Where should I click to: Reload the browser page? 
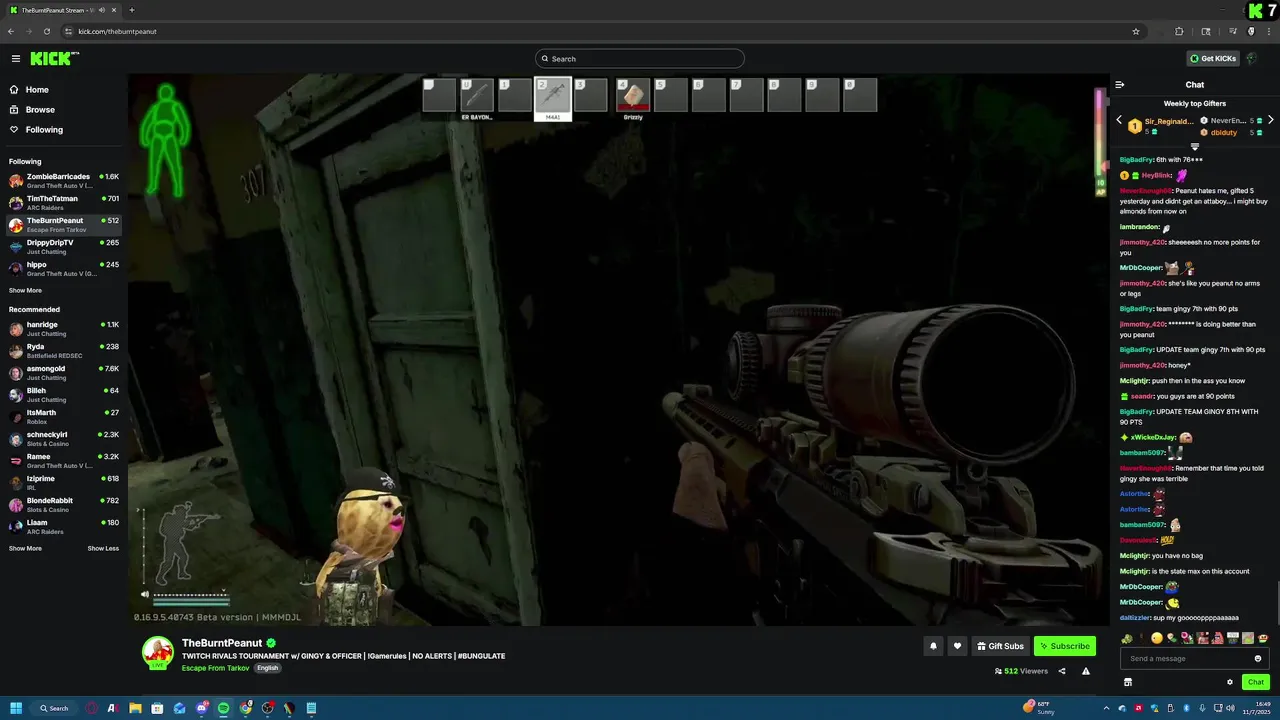(x=47, y=31)
